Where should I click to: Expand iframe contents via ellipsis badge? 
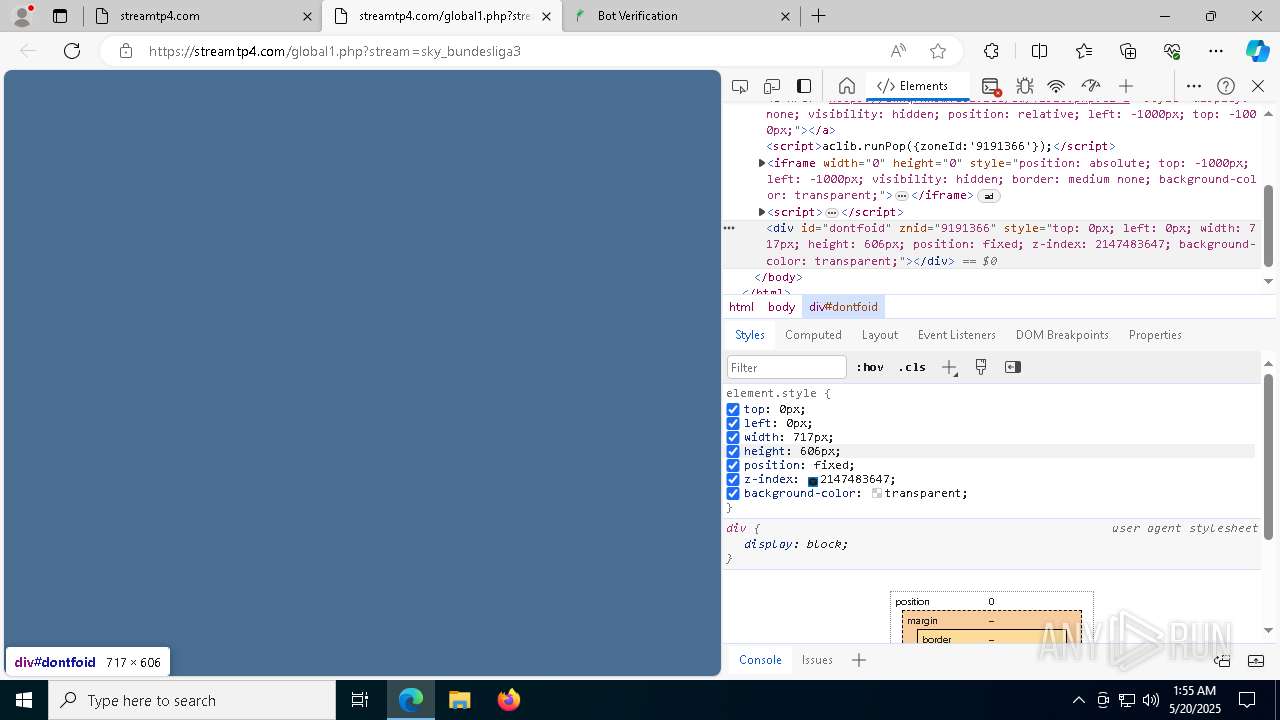(902, 196)
